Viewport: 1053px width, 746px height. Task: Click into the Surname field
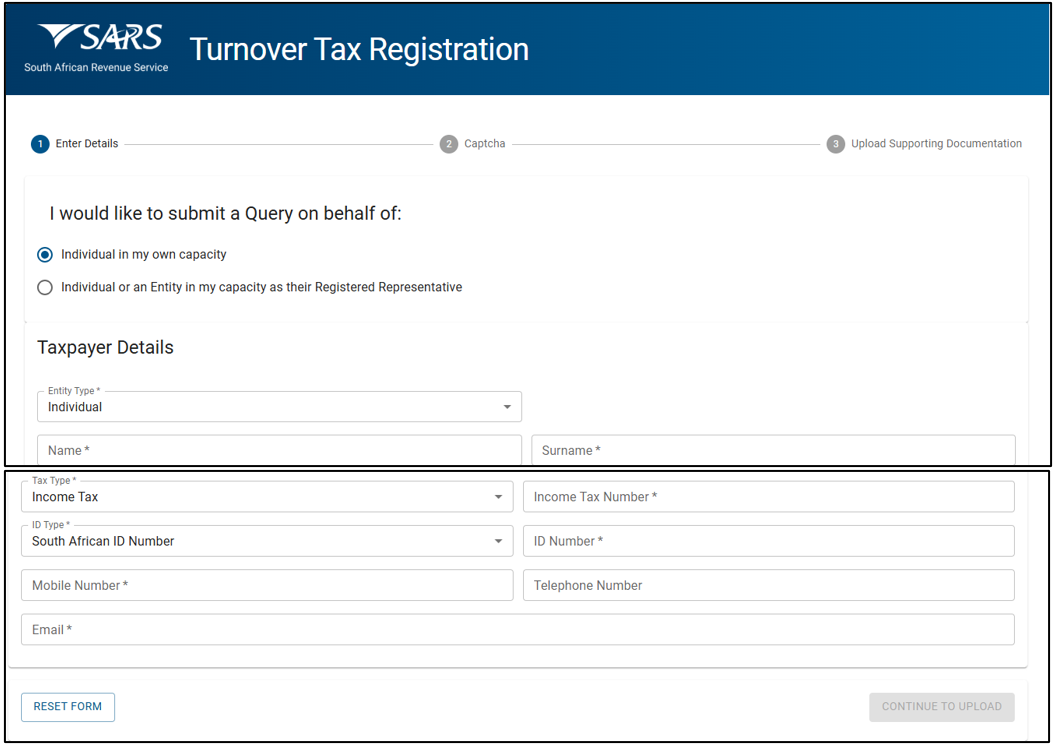(x=773, y=450)
